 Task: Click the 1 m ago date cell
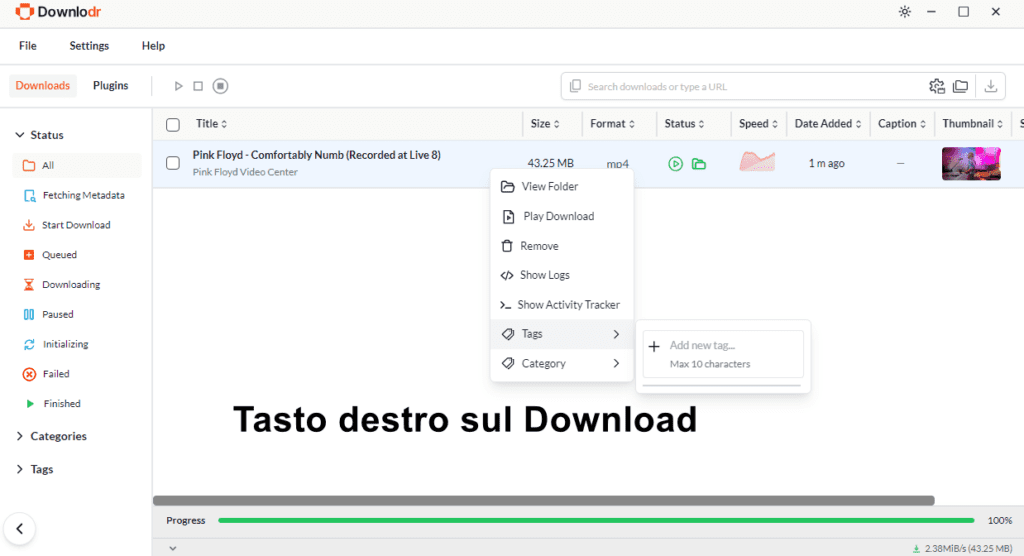[827, 163]
